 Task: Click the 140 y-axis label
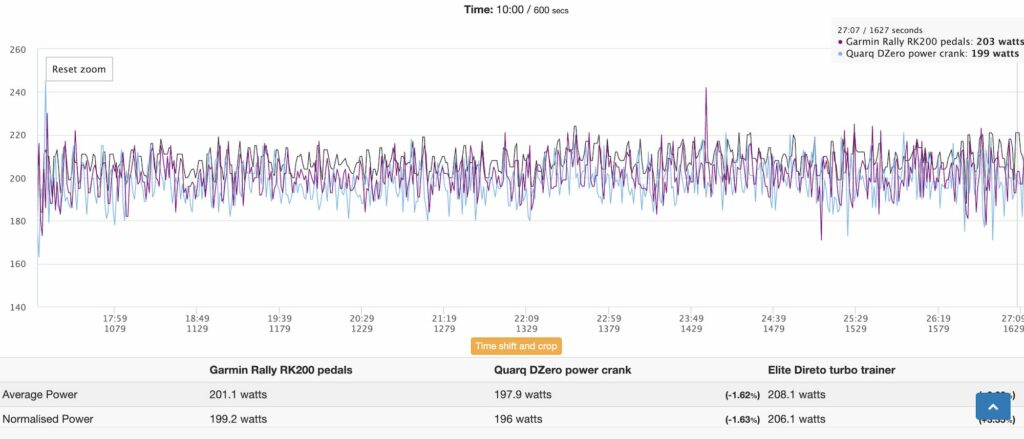(18, 307)
